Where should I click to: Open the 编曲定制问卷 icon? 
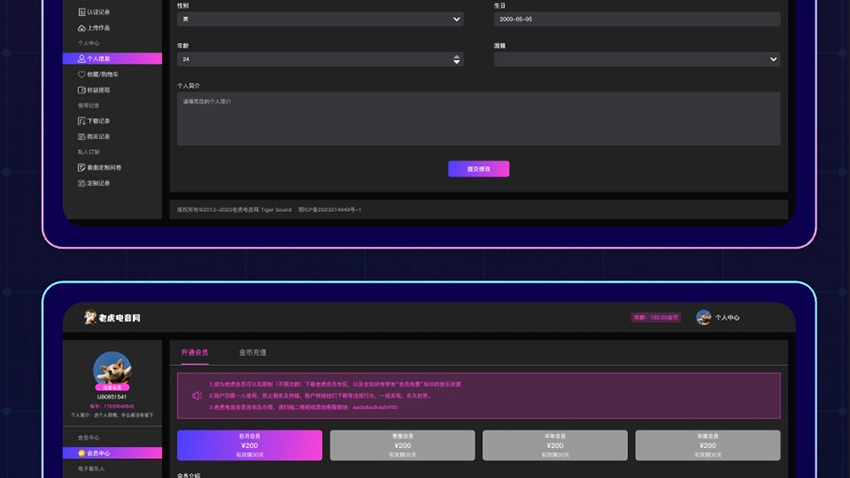pos(82,168)
